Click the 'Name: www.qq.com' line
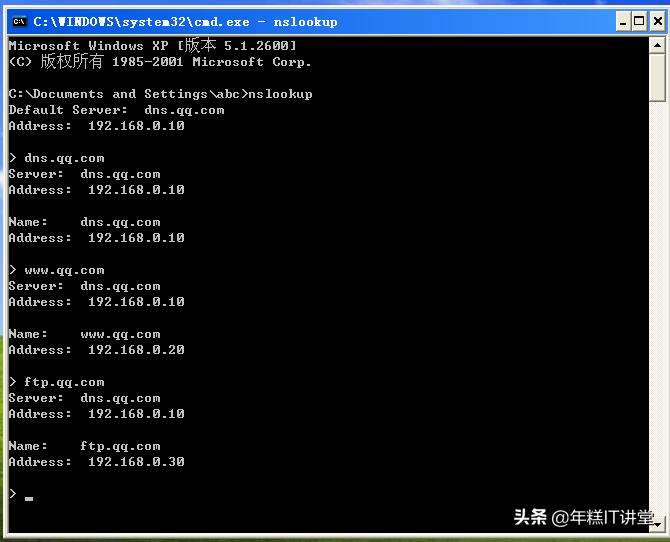 tap(85, 334)
